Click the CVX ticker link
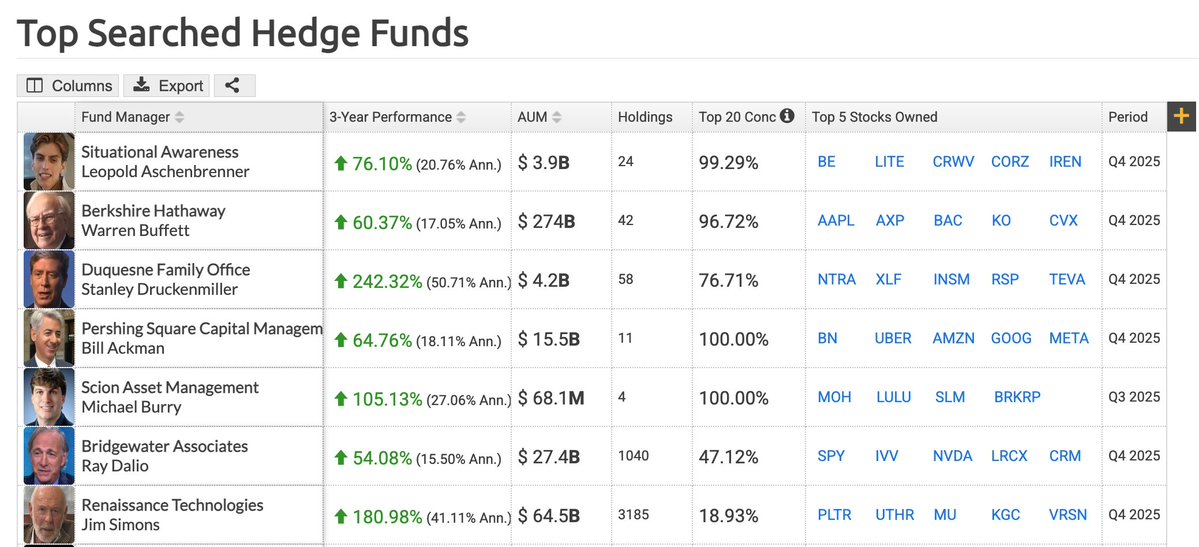The image size is (1199, 547). click(x=1064, y=221)
